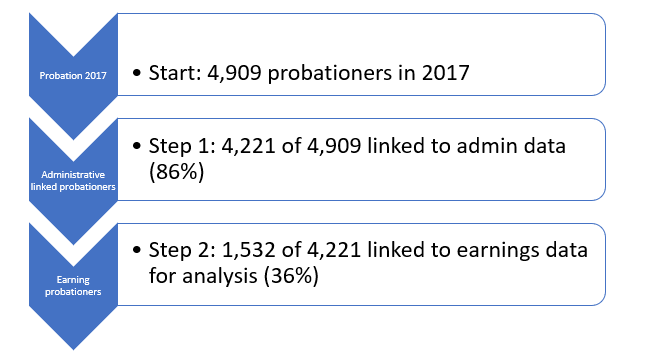
Task: Click the Step 1 label text
Action: pyautogui.click(x=182, y=146)
